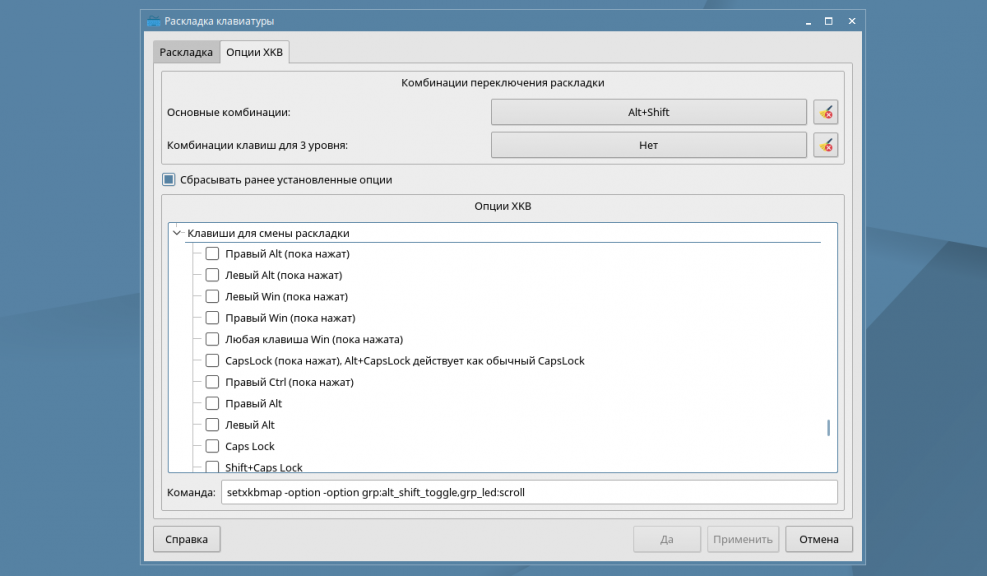Switch to the "Раскладка" tab
Image resolution: width=987 pixels, height=576 pixels.
coord(185,53)
